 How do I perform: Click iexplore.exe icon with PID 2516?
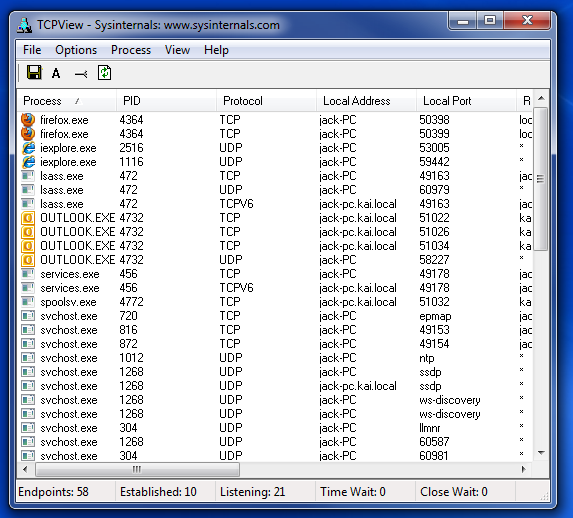click(x=28, y=148)
